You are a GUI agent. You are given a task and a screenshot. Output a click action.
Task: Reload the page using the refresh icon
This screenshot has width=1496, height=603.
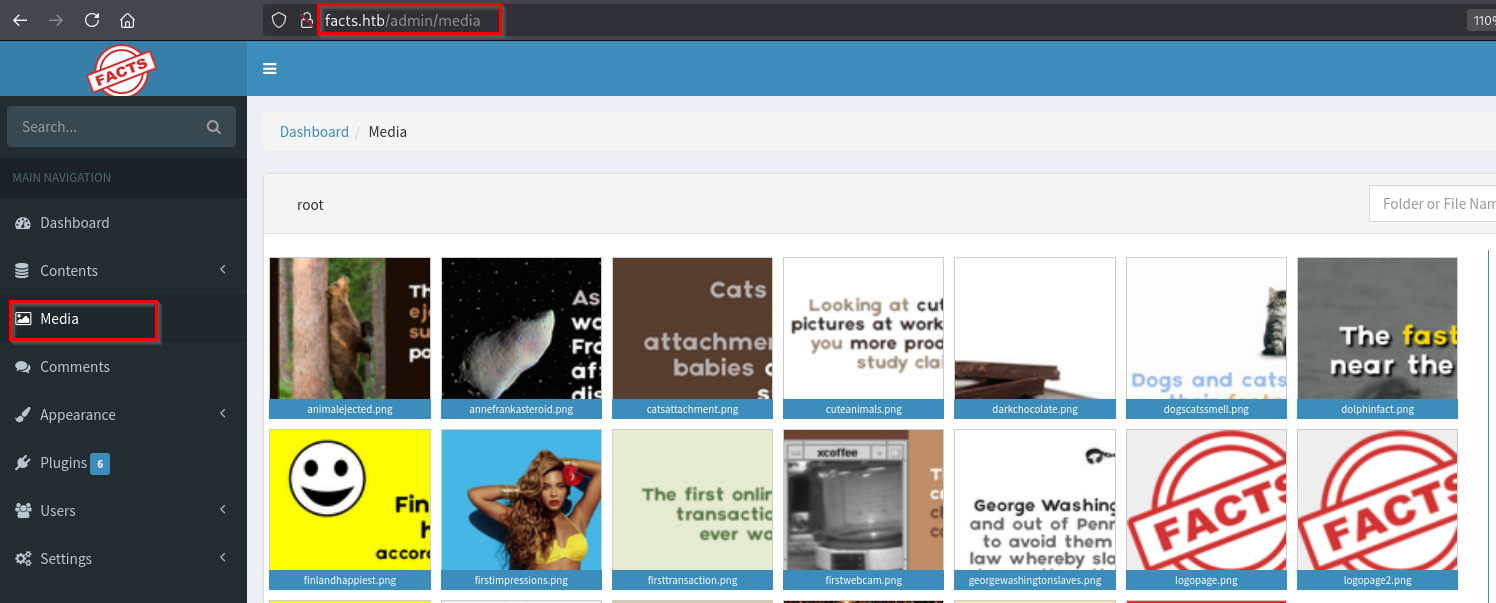(x=92, y=20)
